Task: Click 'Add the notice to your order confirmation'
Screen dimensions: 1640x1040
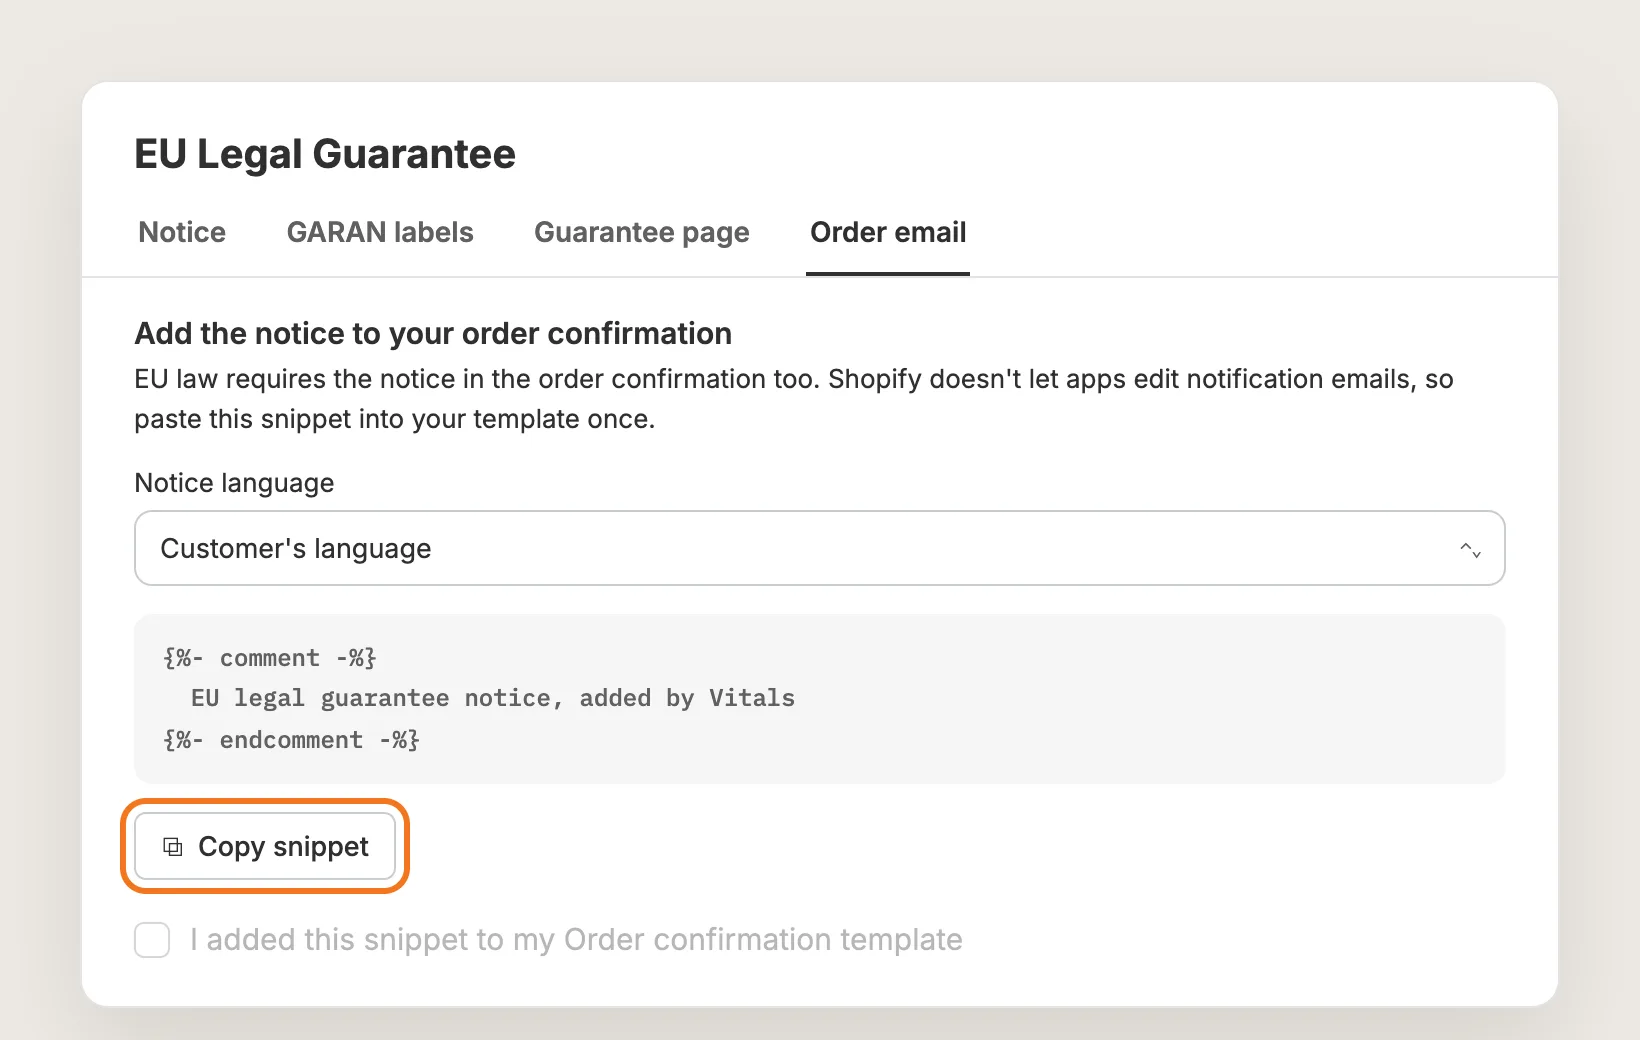Action: (433, 333)
